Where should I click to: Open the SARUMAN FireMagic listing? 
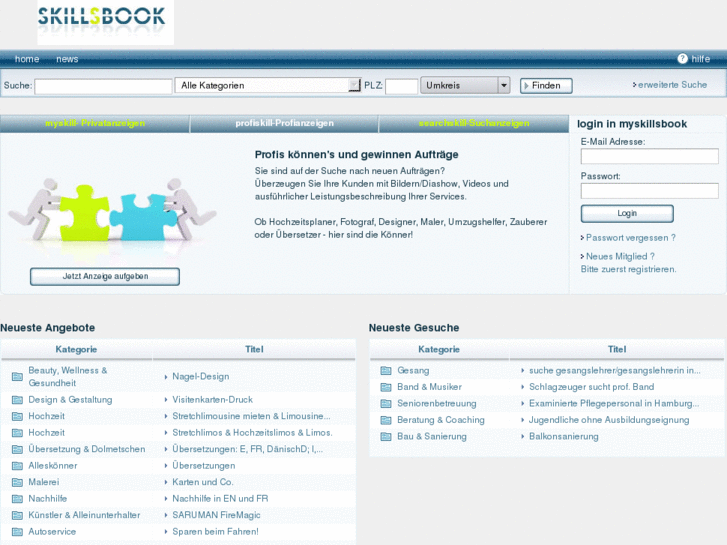[216, 515]
